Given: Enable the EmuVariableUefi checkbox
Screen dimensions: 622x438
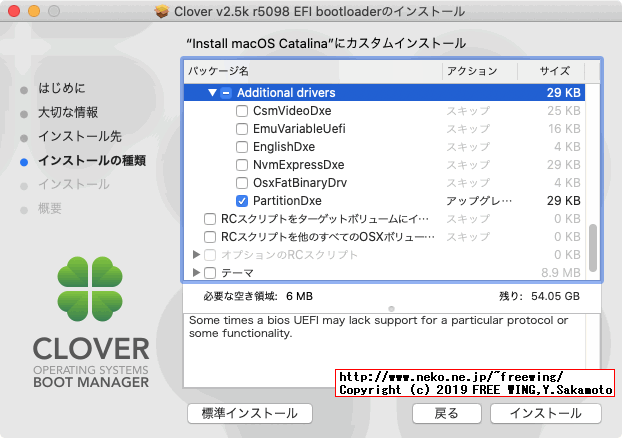Looking at the screenshot, I should tap(242, 129).
